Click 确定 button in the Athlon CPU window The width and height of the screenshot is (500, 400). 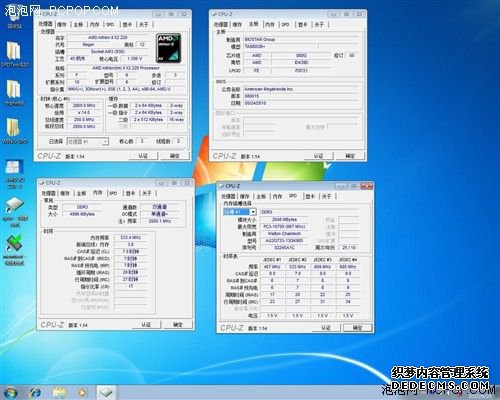pyautogui.click(x=174, y=156)
